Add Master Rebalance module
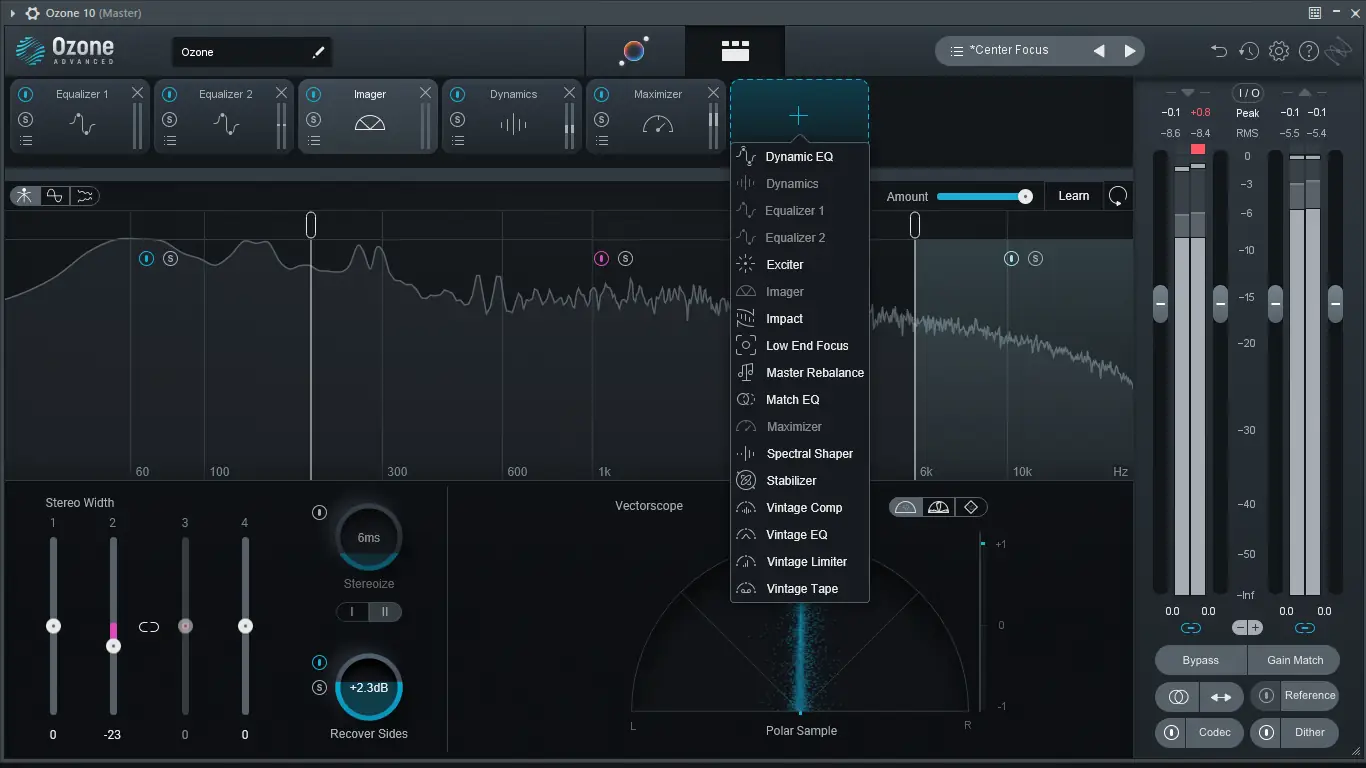 coord(800,373)
